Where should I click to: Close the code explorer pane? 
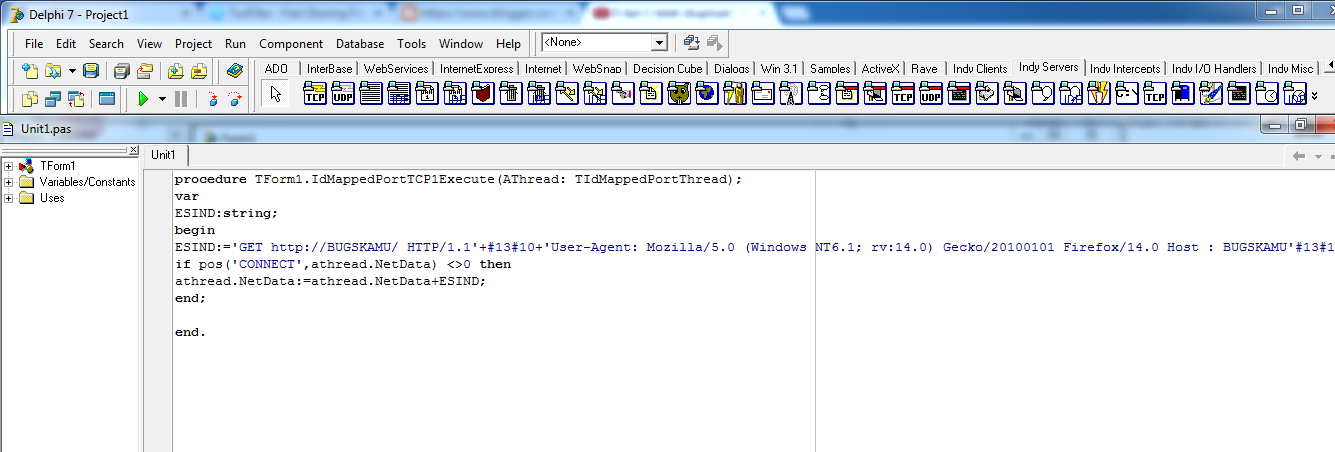tap(134, 149)
